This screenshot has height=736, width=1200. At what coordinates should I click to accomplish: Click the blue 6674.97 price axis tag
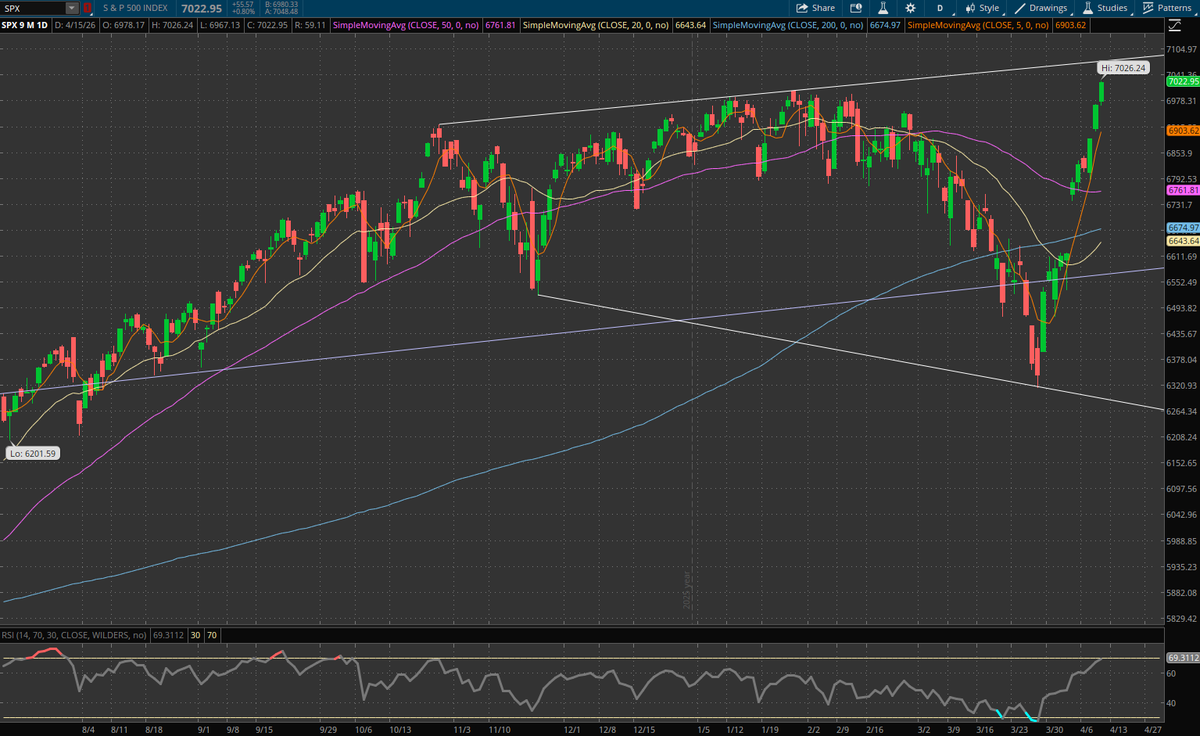pyautogui.click(x=1182, y=228)
